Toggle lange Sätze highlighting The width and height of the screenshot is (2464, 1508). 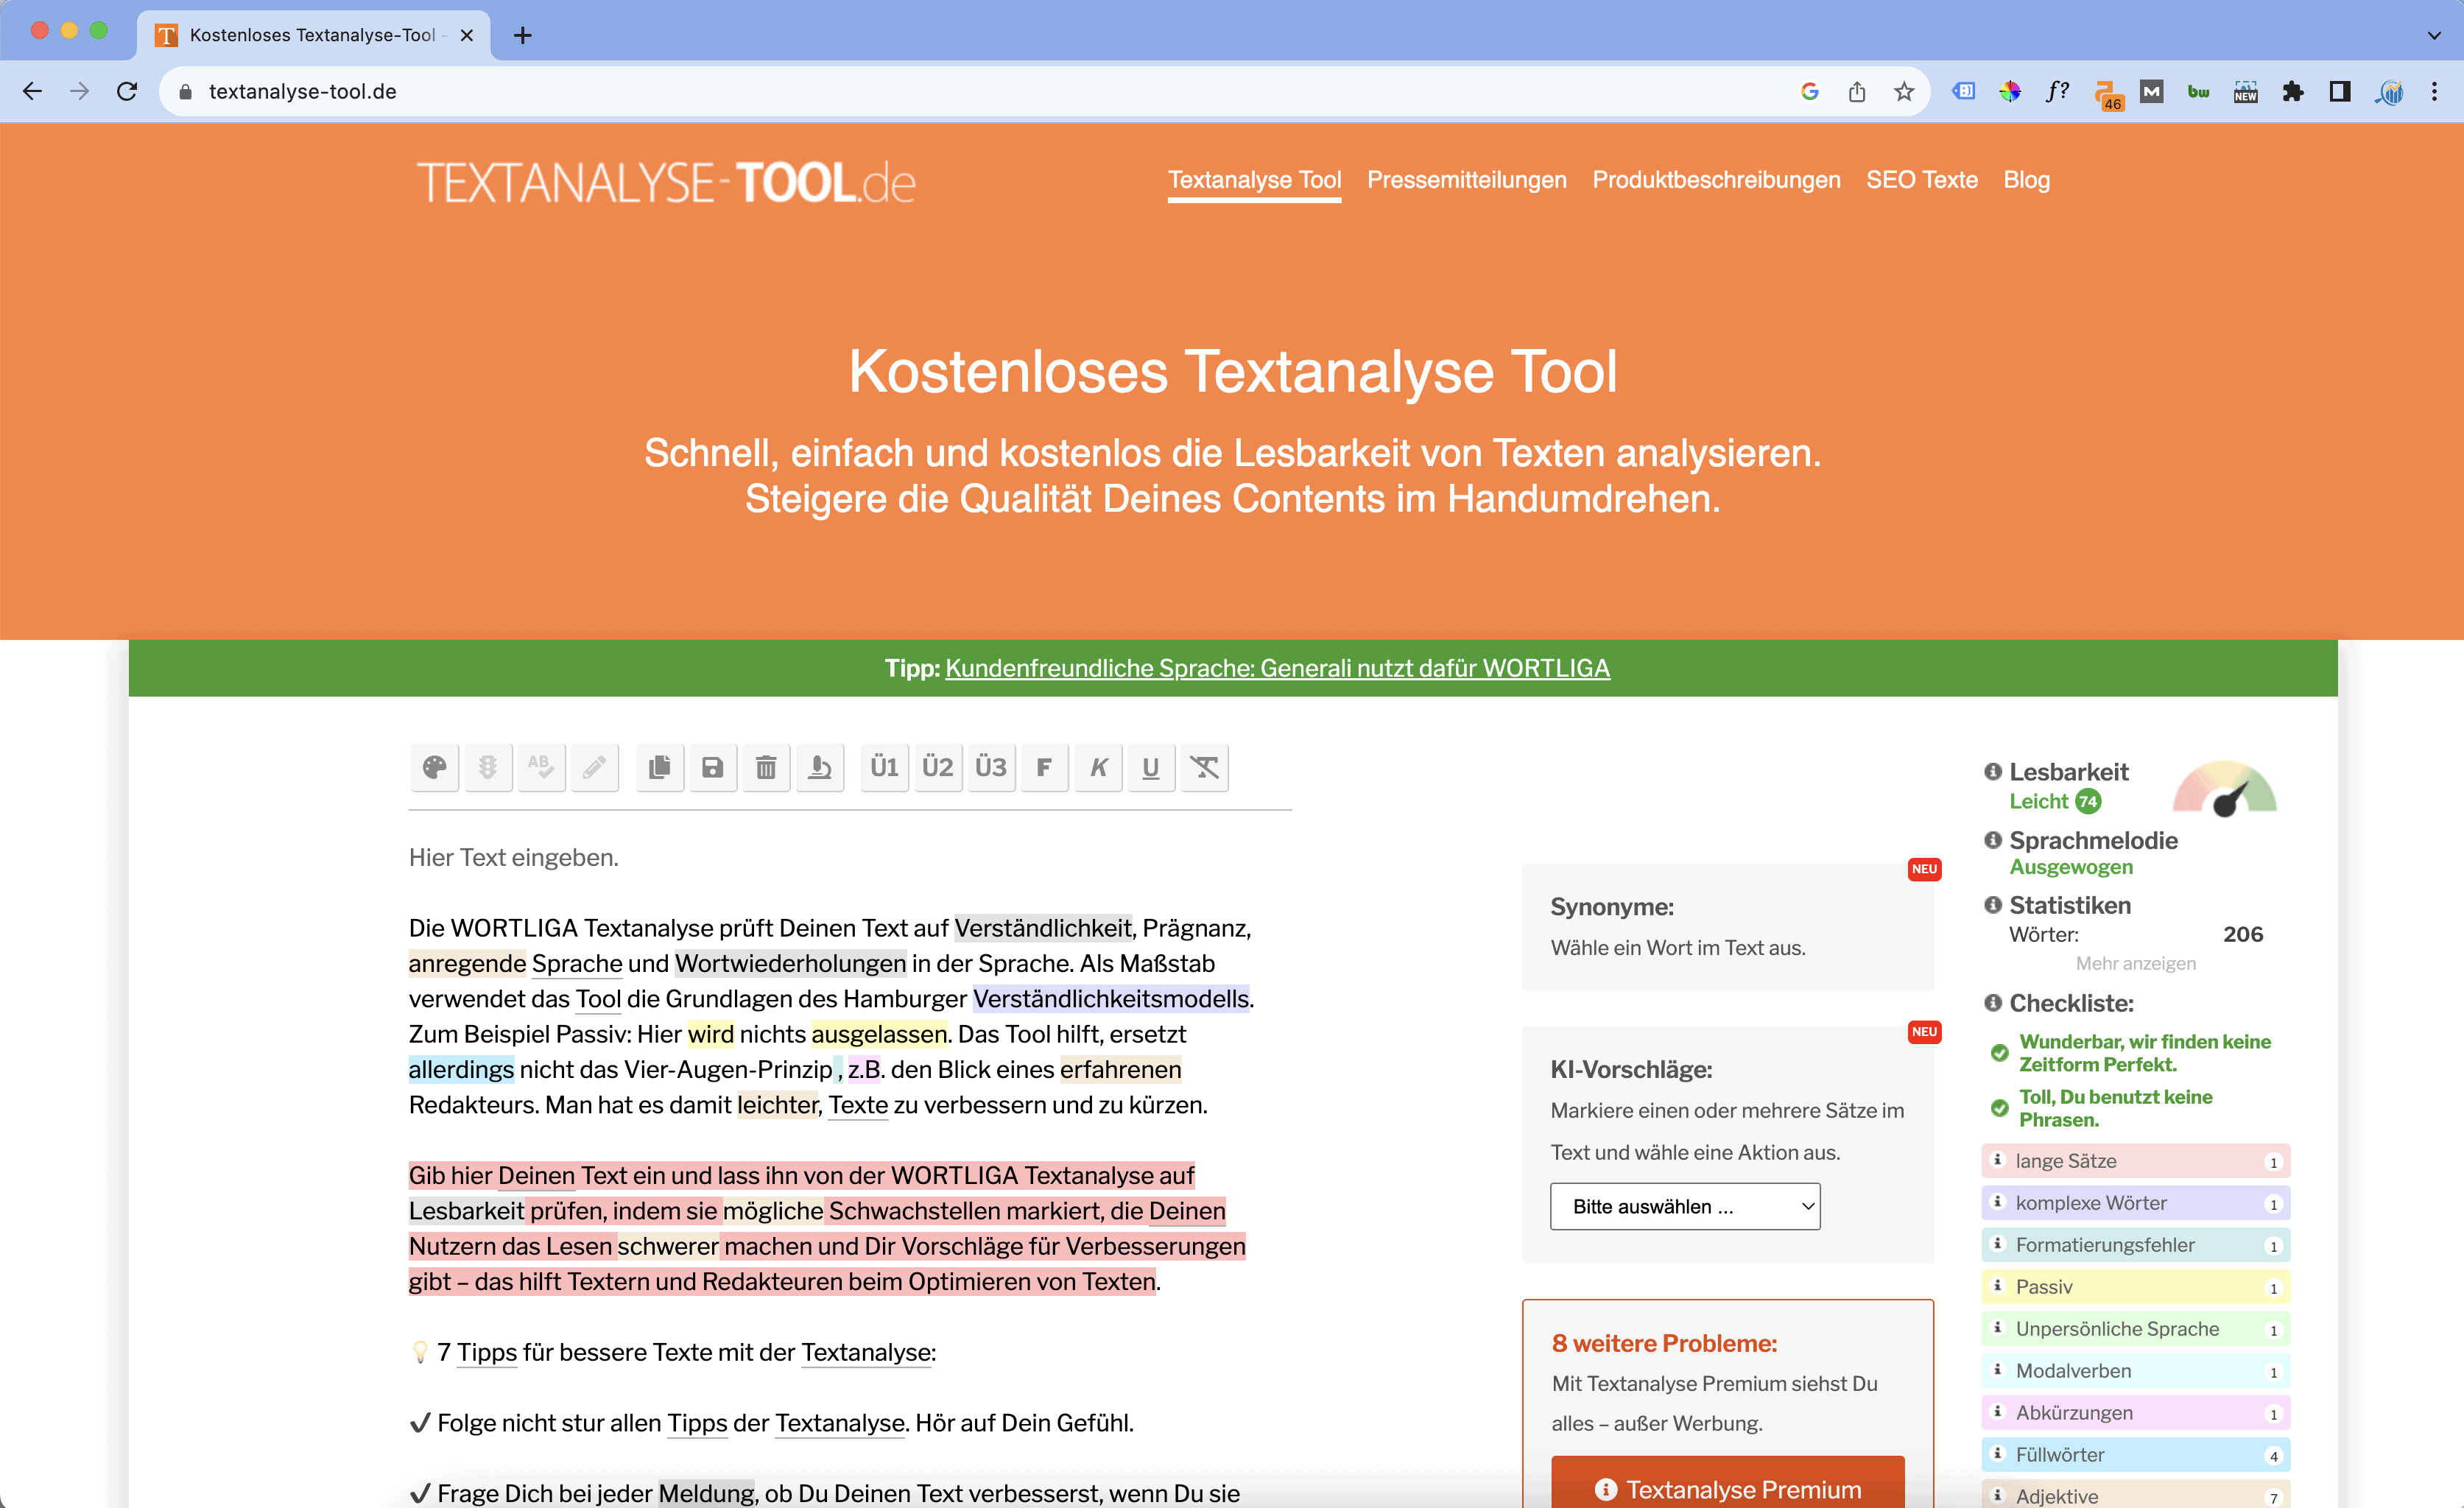pyautogui.click(x=2136, y=1161)
